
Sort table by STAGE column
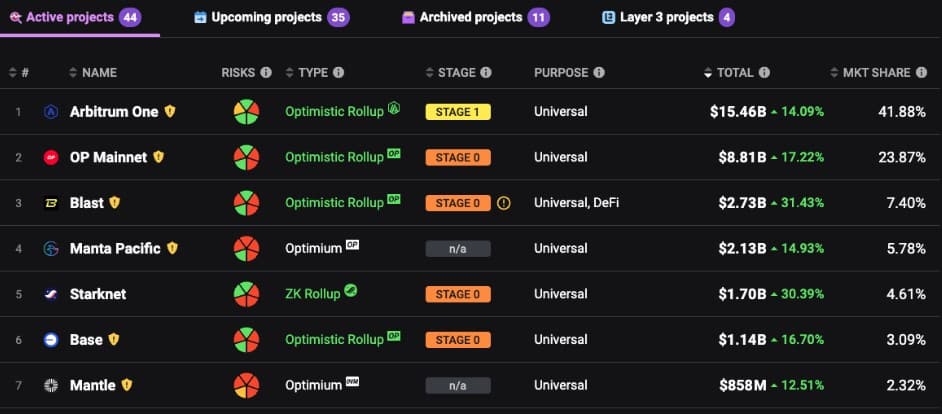point(456,73)
